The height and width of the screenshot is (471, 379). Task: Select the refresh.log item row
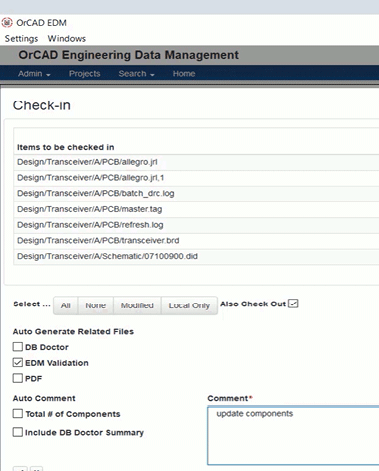pos(196,225)
